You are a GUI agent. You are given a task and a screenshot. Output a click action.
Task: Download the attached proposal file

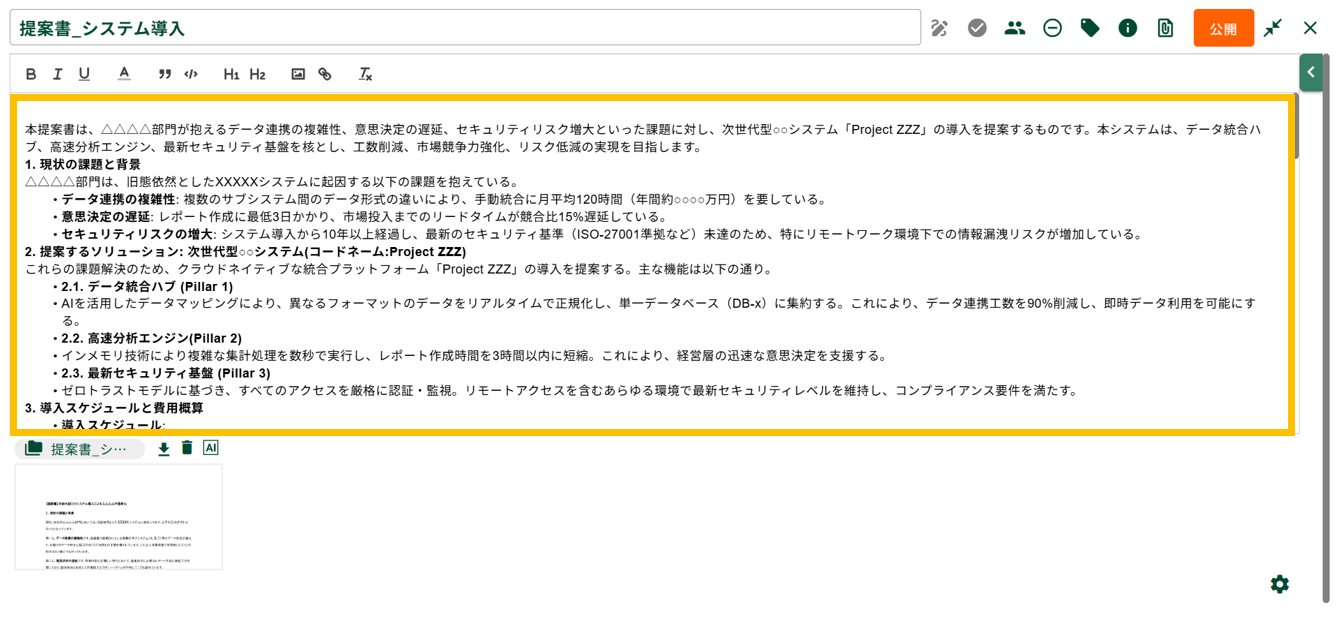(x=164, y=449)
